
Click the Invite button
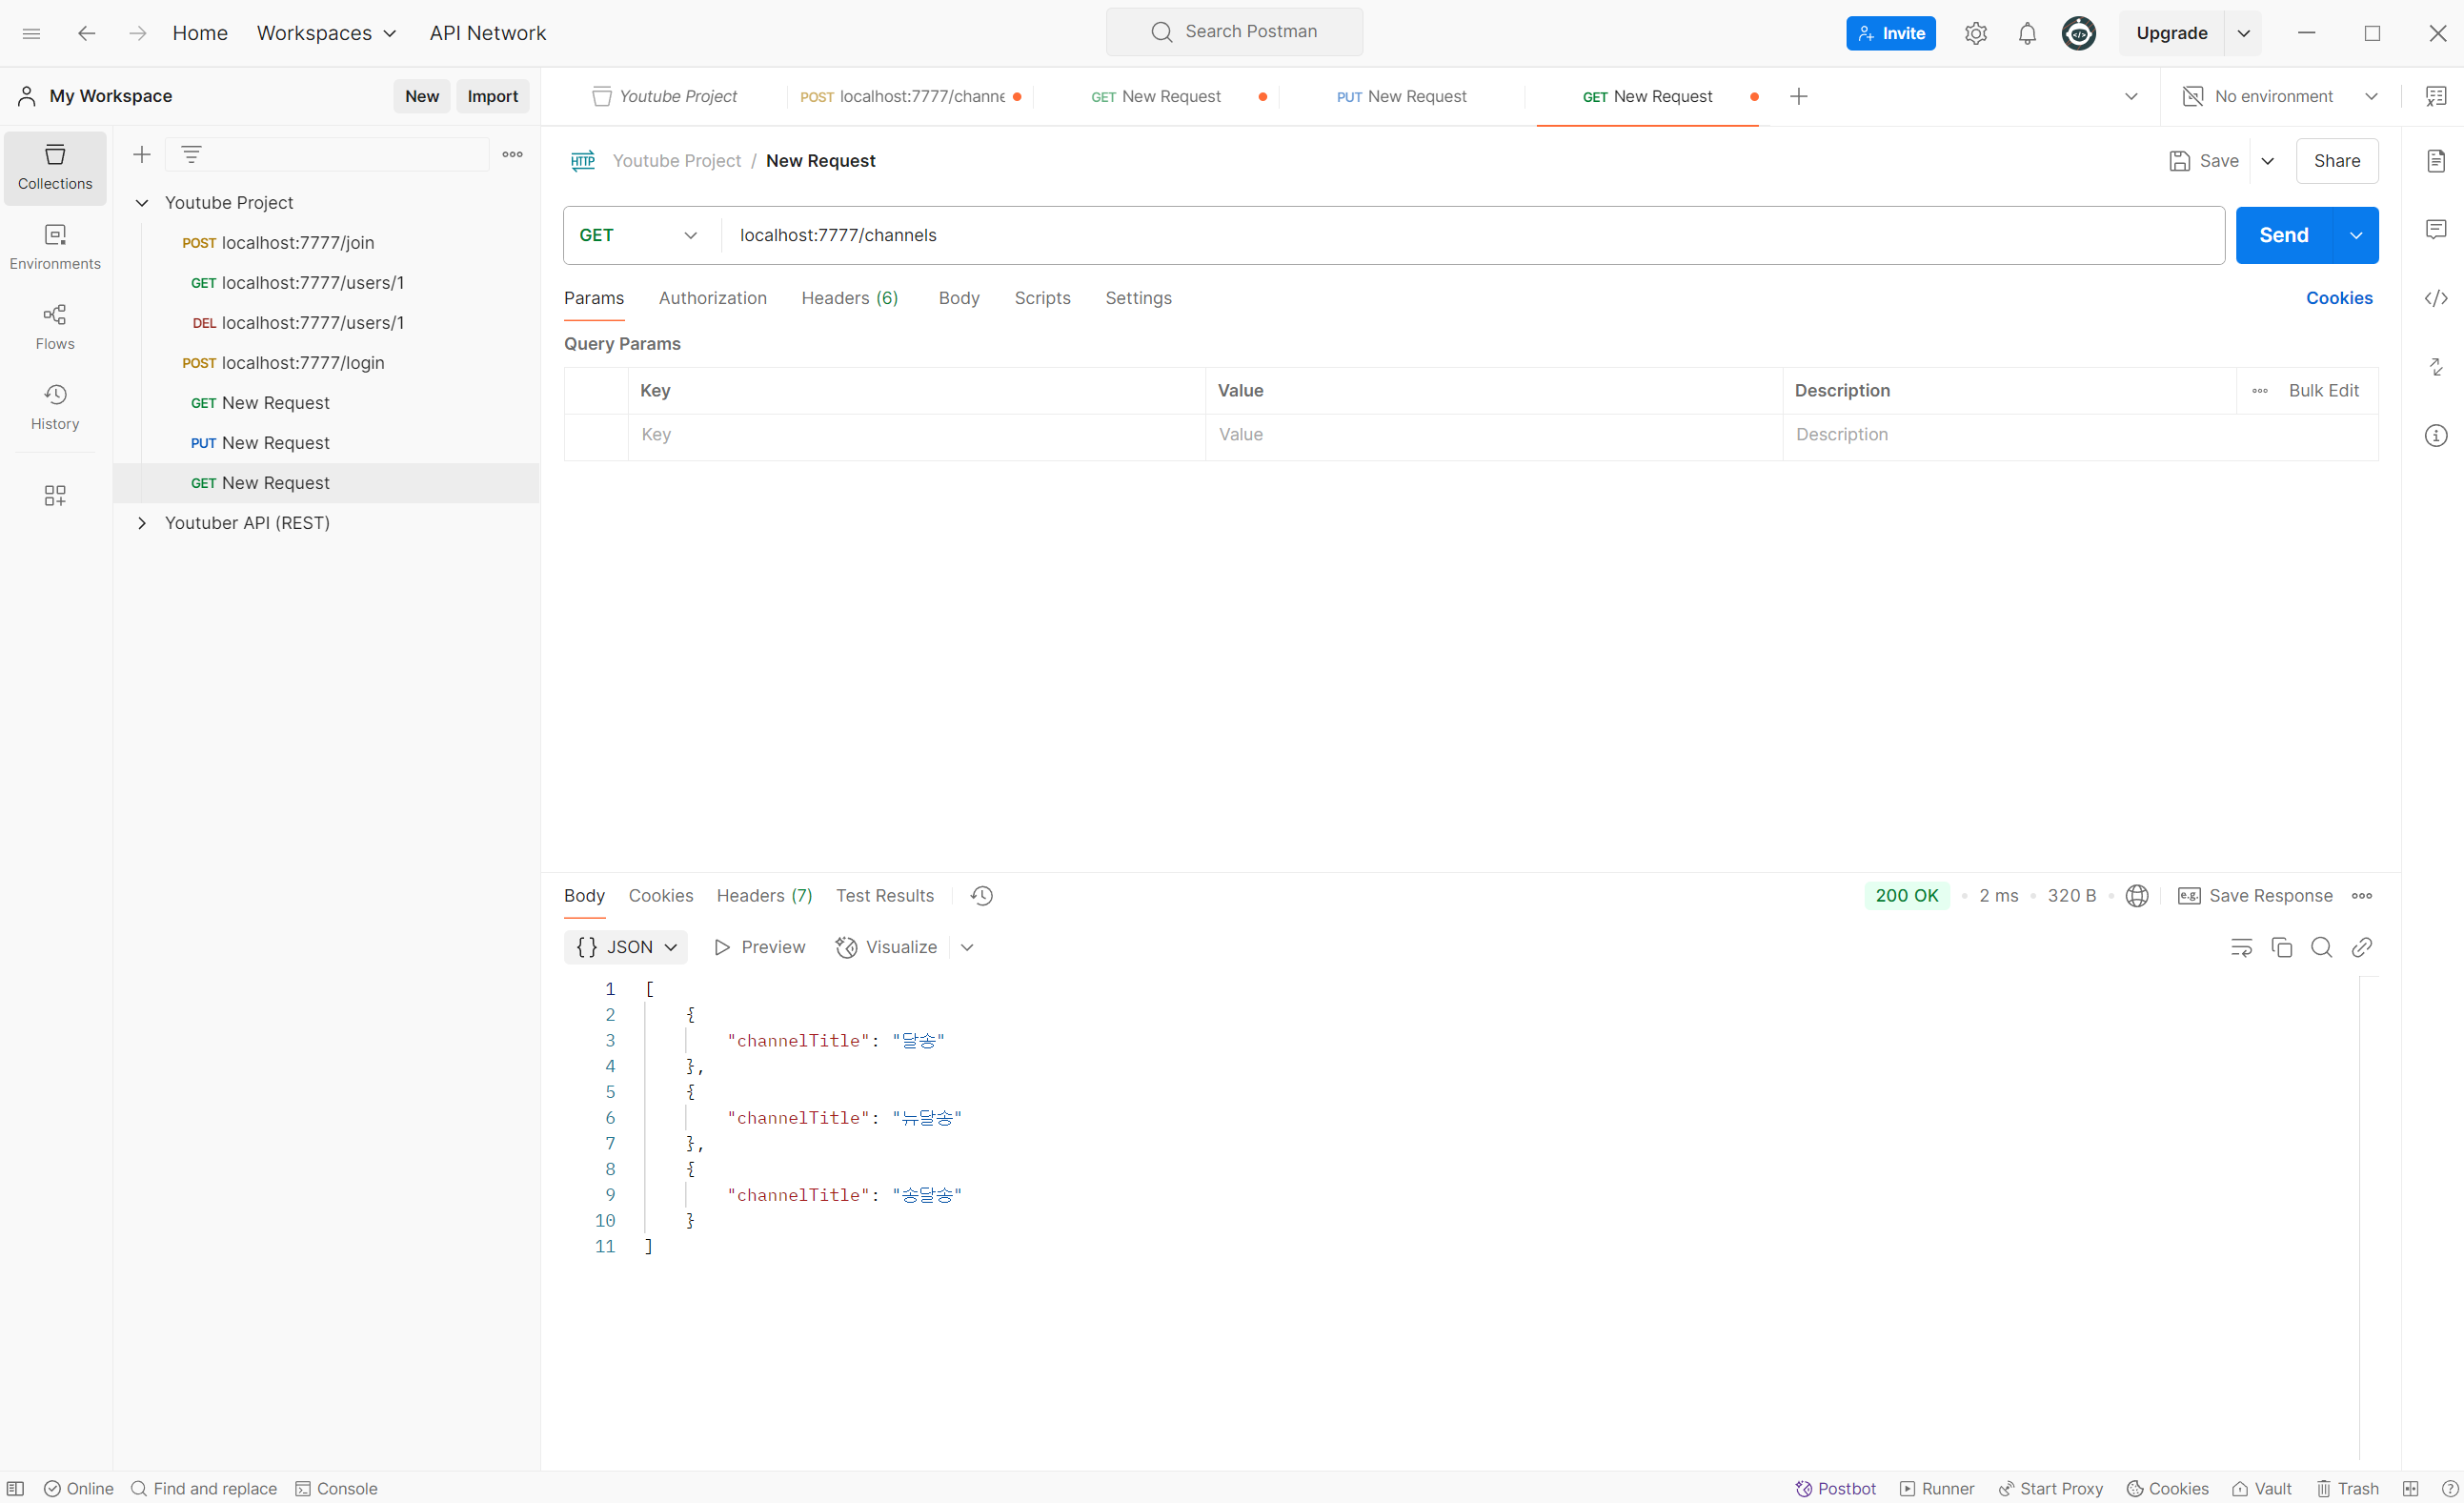point(1891,33)
